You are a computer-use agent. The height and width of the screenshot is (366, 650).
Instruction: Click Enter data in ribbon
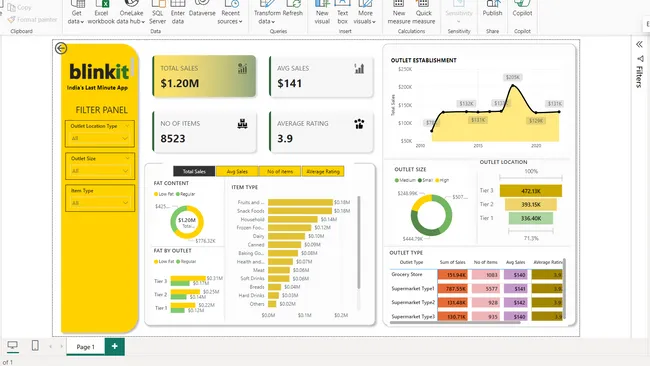pos(178,12)
